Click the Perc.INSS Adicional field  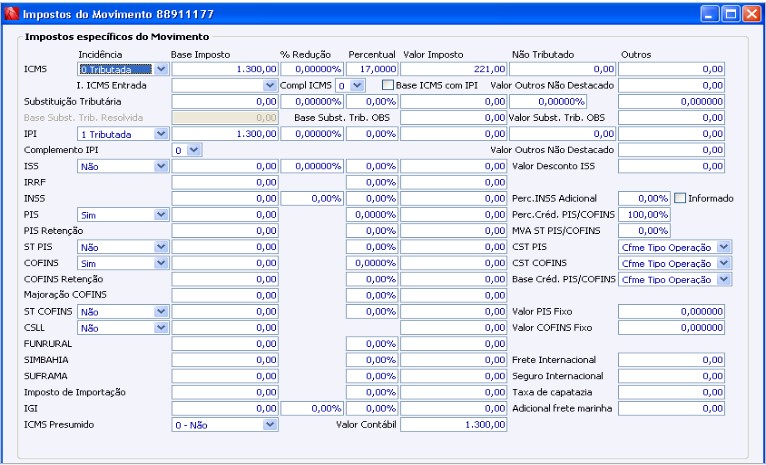point(644,198)
